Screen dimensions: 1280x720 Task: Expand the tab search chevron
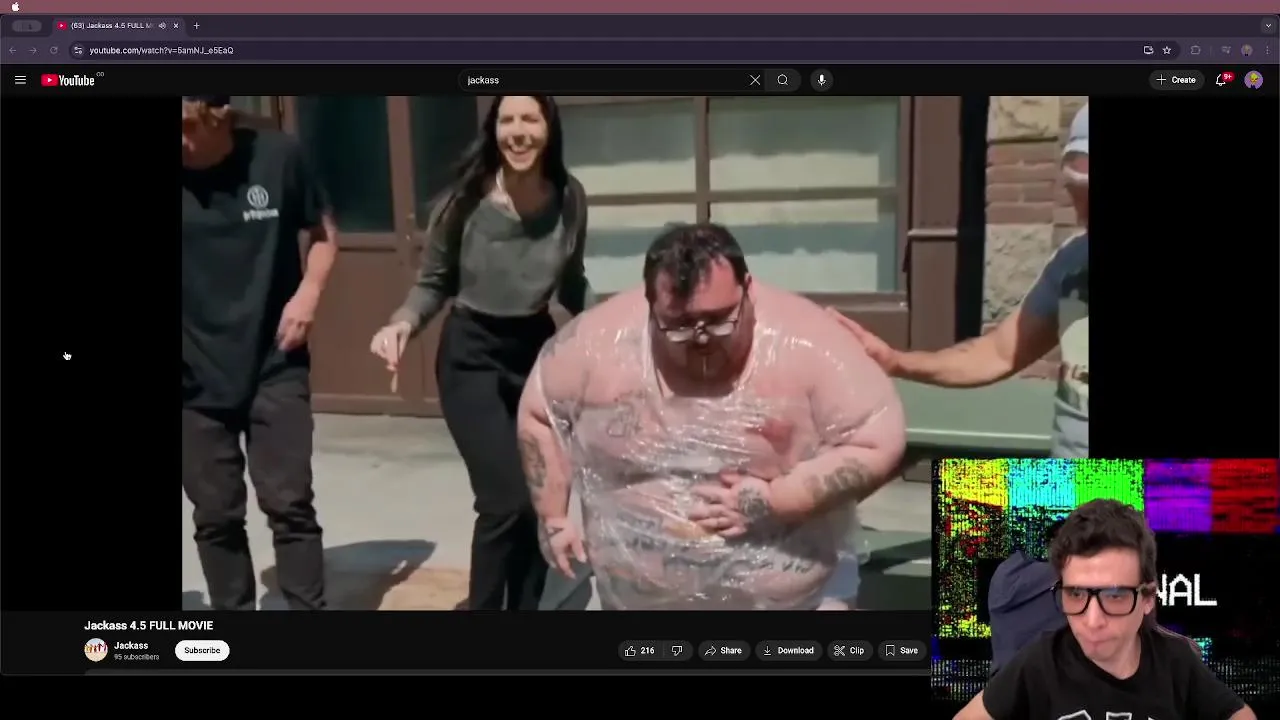pyautogui.click(x=1268, y=25)
